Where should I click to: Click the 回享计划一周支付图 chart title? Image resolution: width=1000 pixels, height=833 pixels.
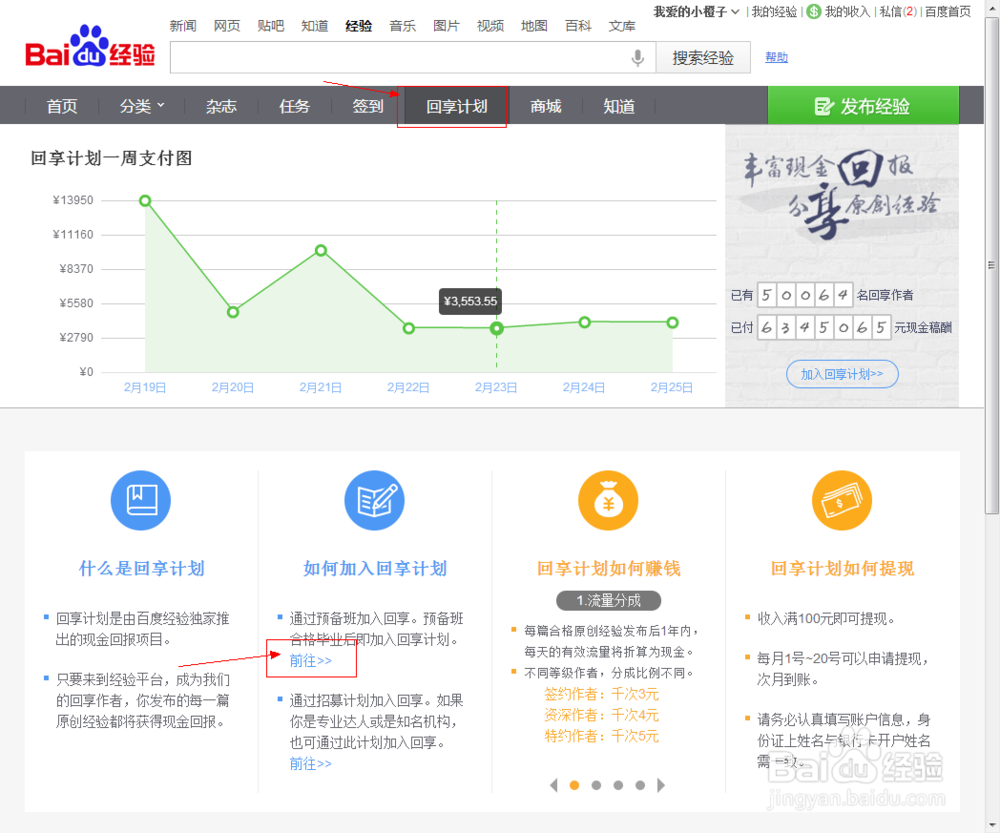[x=111, y=158]
